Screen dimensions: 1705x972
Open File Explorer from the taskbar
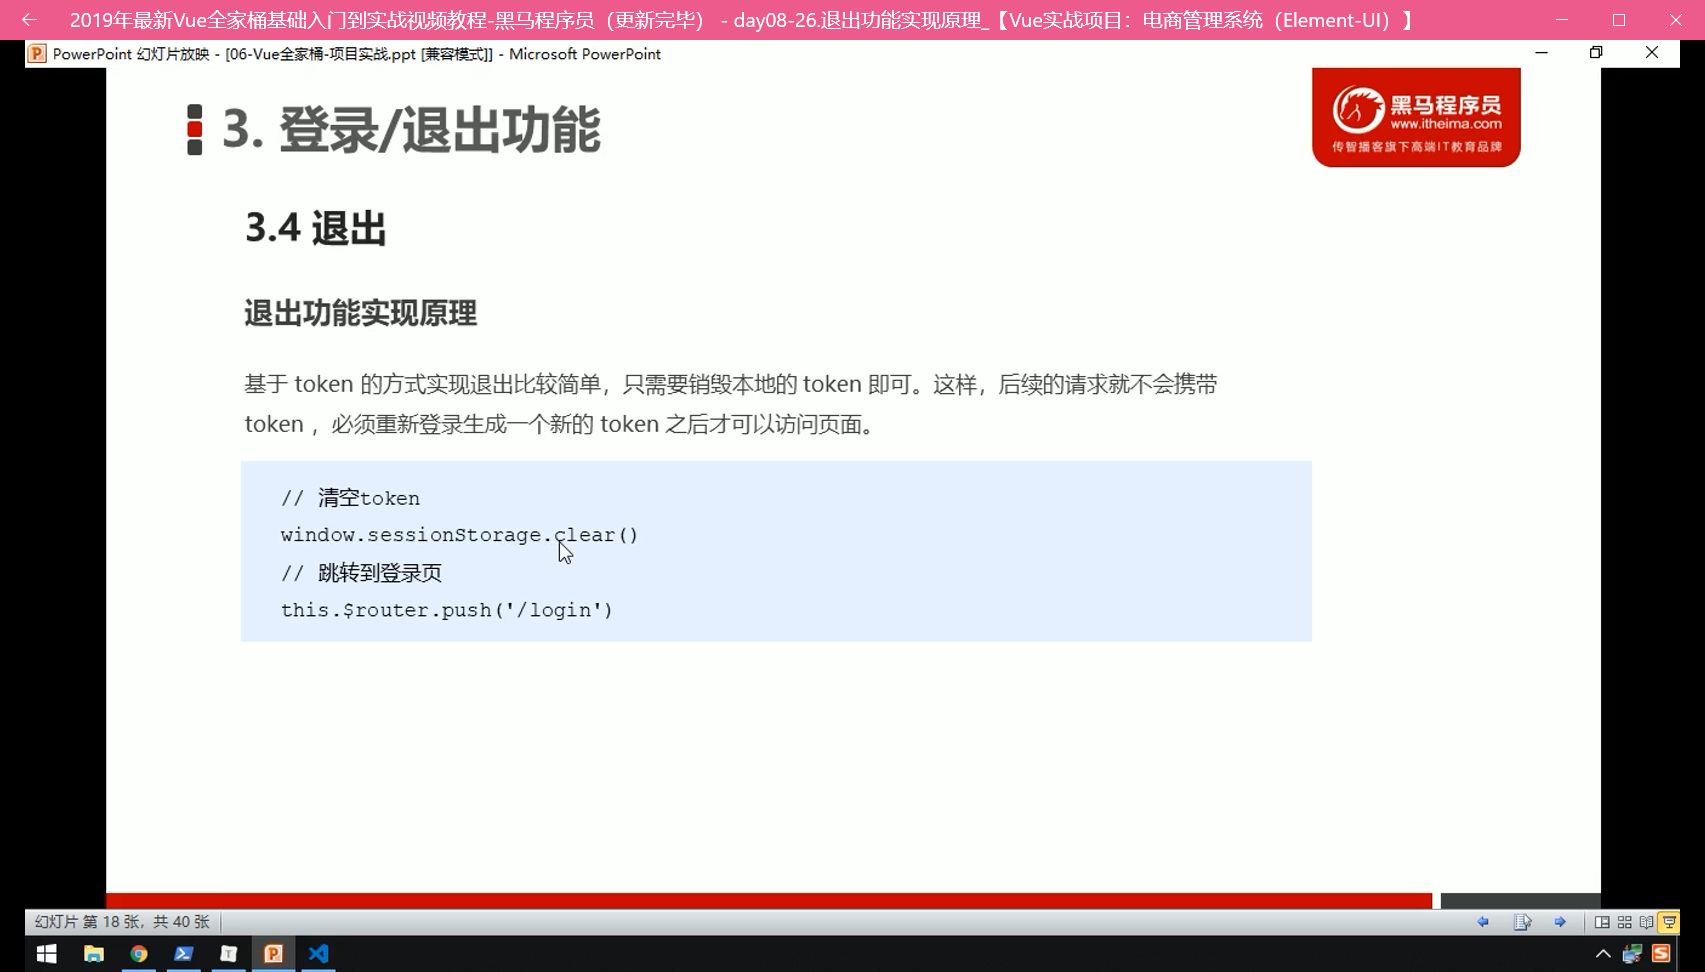93,954
